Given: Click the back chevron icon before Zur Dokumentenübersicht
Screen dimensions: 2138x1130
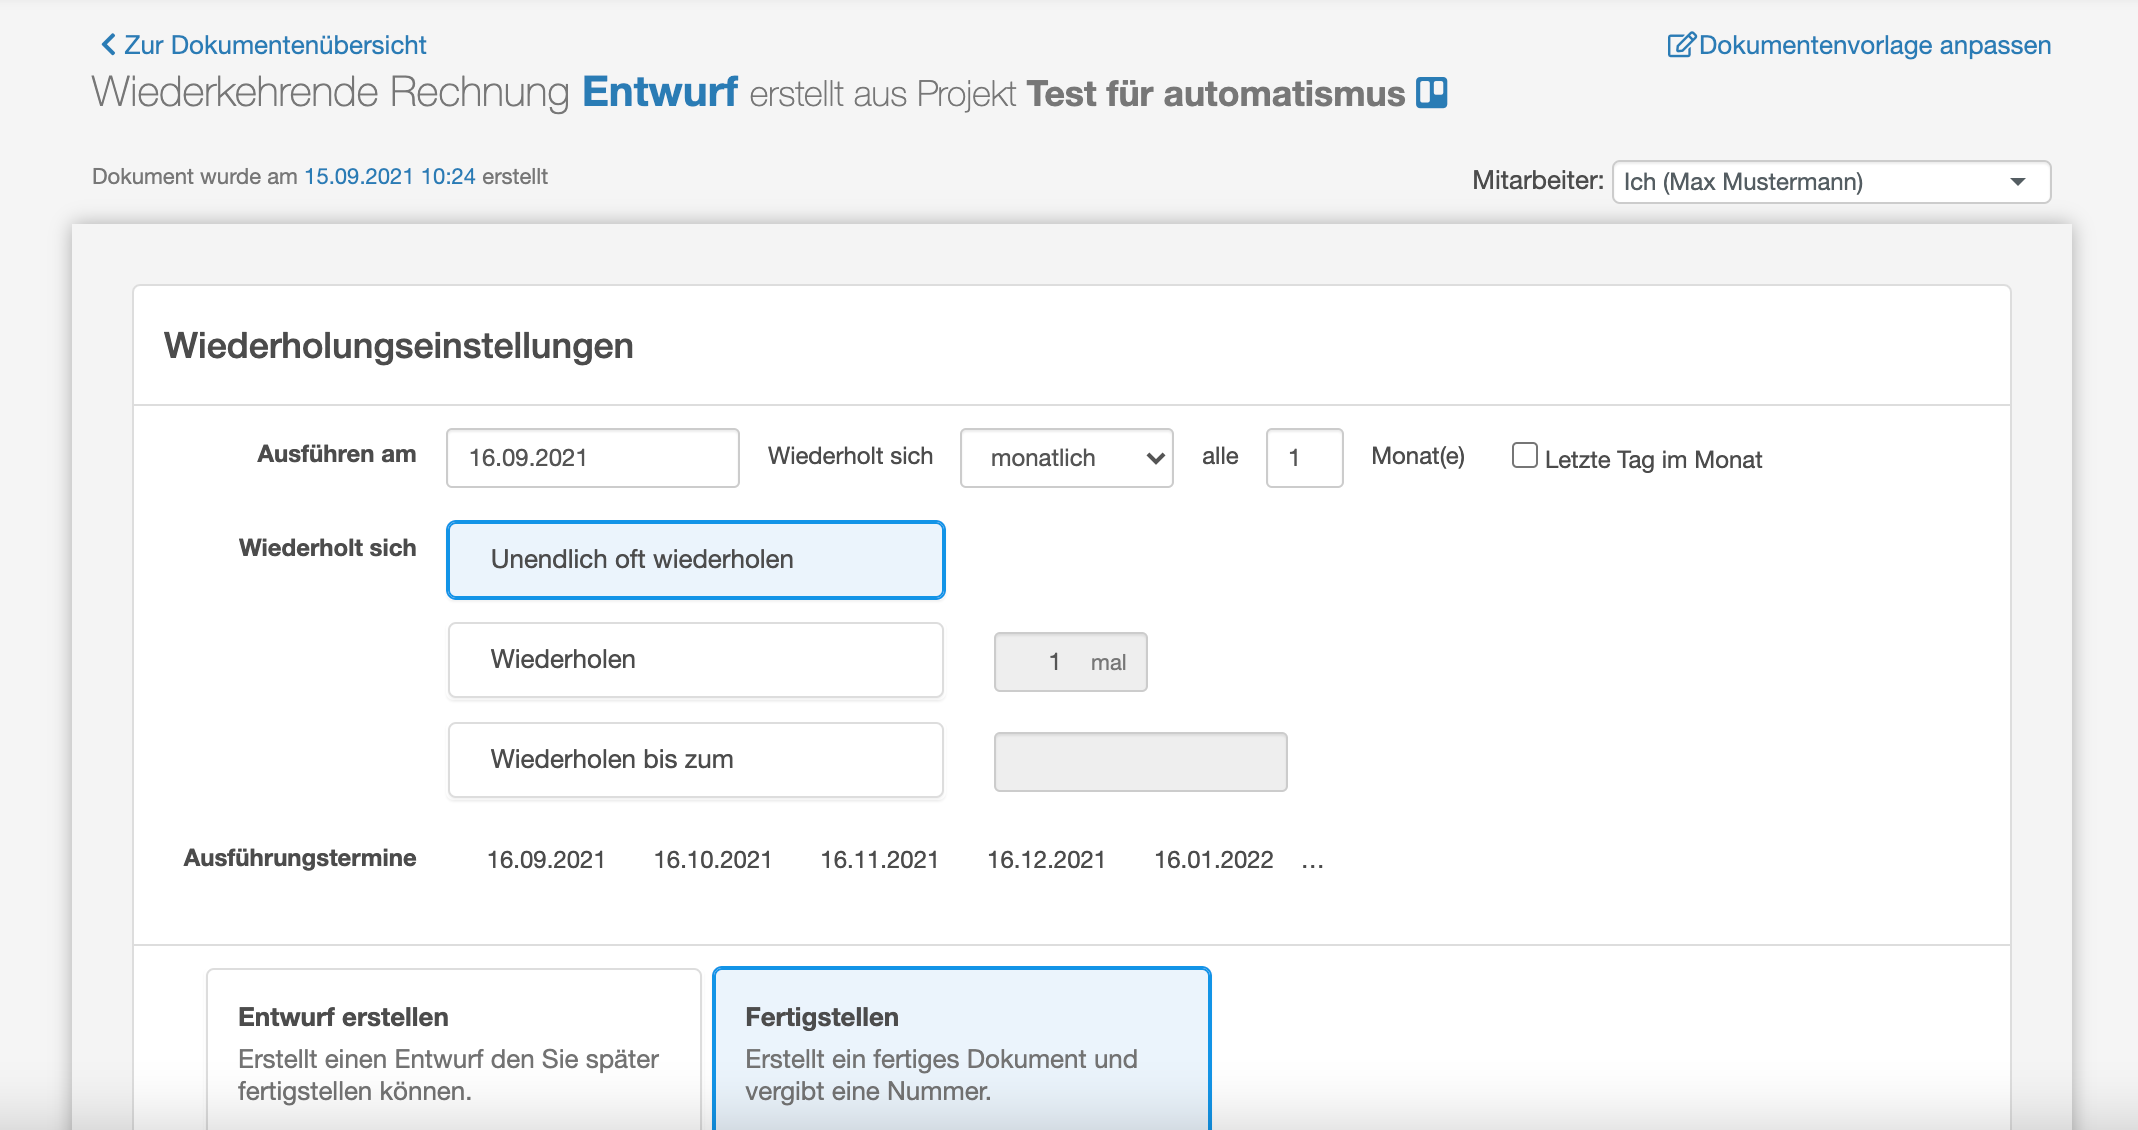Looking at the screenshot, I should (x=108, y=45).
